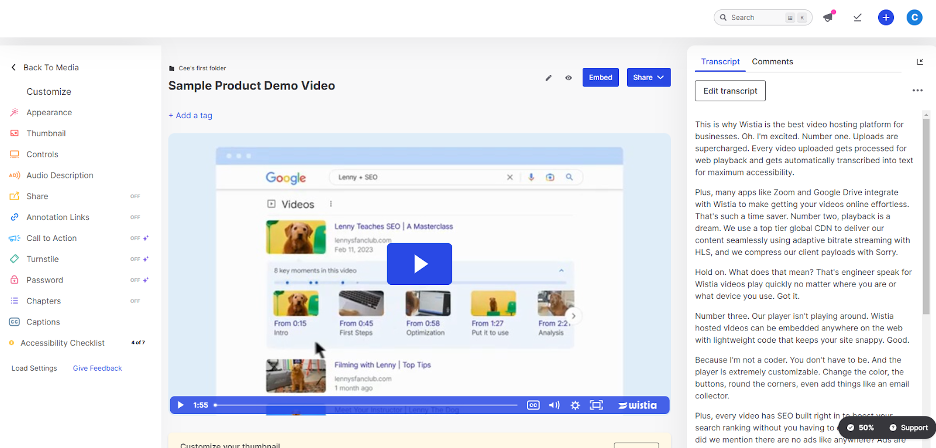This screenshot has height=448, width=936.
Task: Click the Thumbnail image icon in sidebar
Action: point(14,133)
